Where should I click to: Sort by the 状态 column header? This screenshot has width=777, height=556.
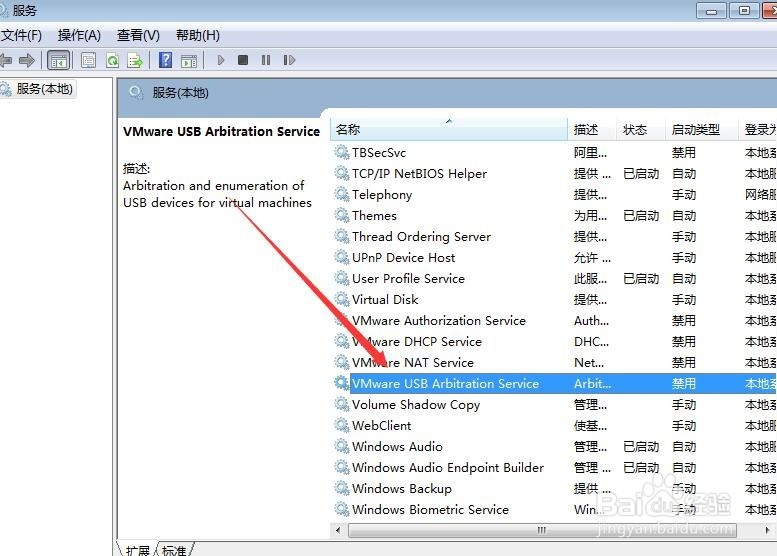(x=640, y=130)
